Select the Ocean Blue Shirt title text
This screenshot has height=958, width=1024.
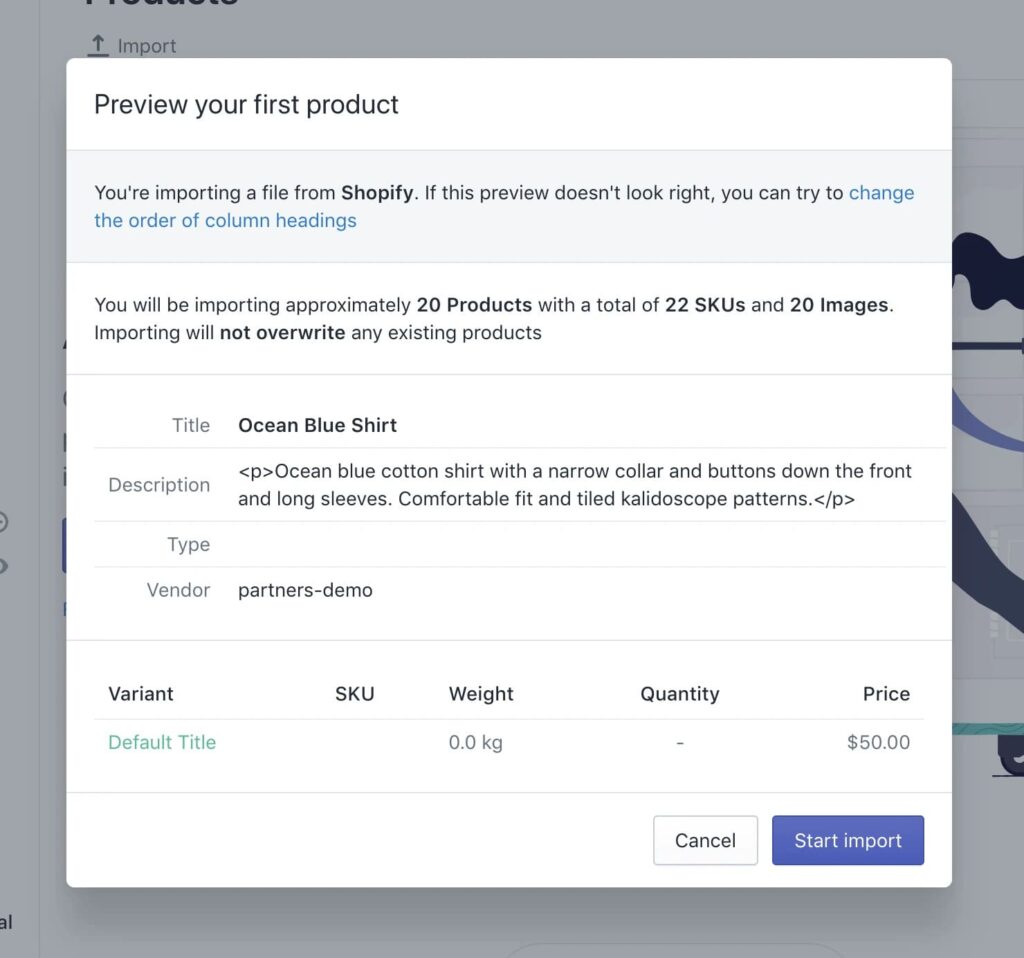(317, 425)
